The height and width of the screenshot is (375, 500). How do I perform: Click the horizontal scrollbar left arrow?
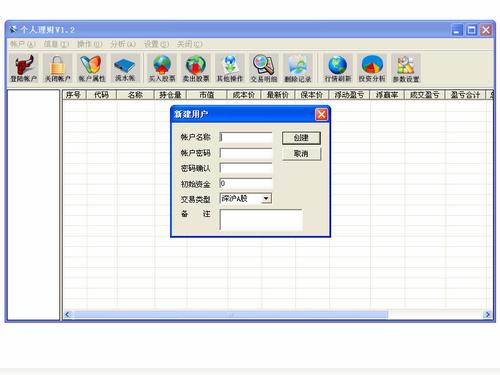[68, 314]
